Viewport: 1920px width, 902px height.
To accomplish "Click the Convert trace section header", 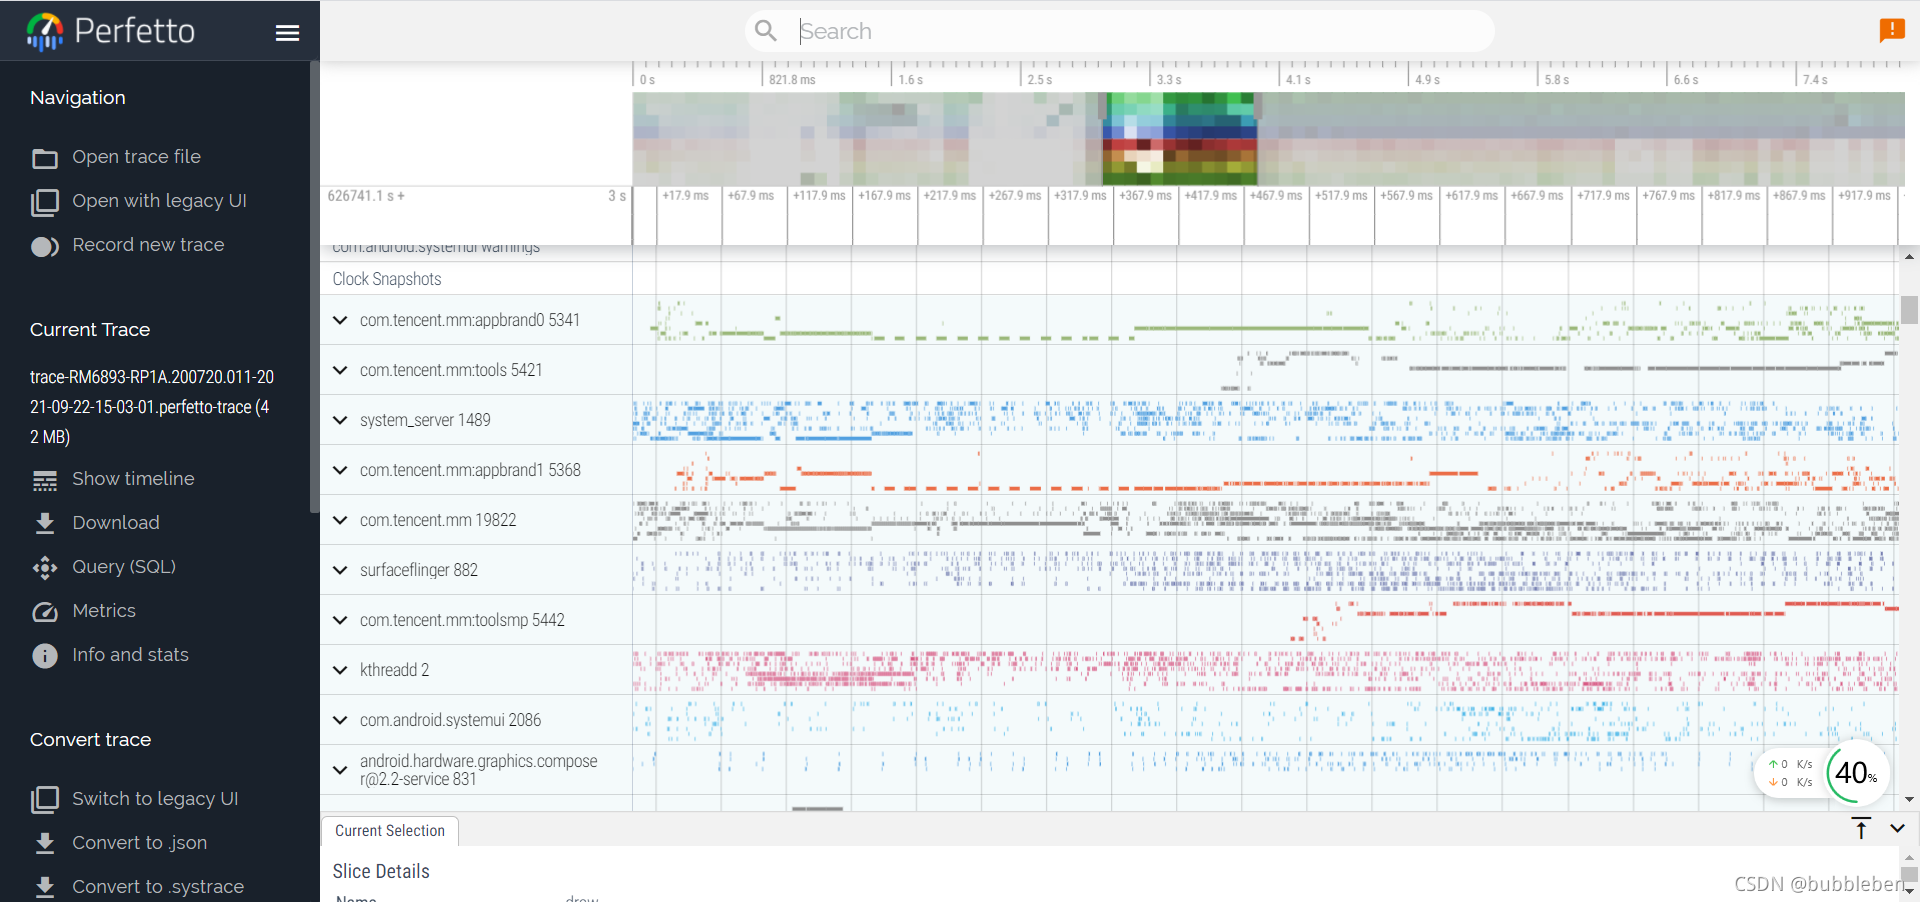I will pyautogui.click(x=91, y=740).
